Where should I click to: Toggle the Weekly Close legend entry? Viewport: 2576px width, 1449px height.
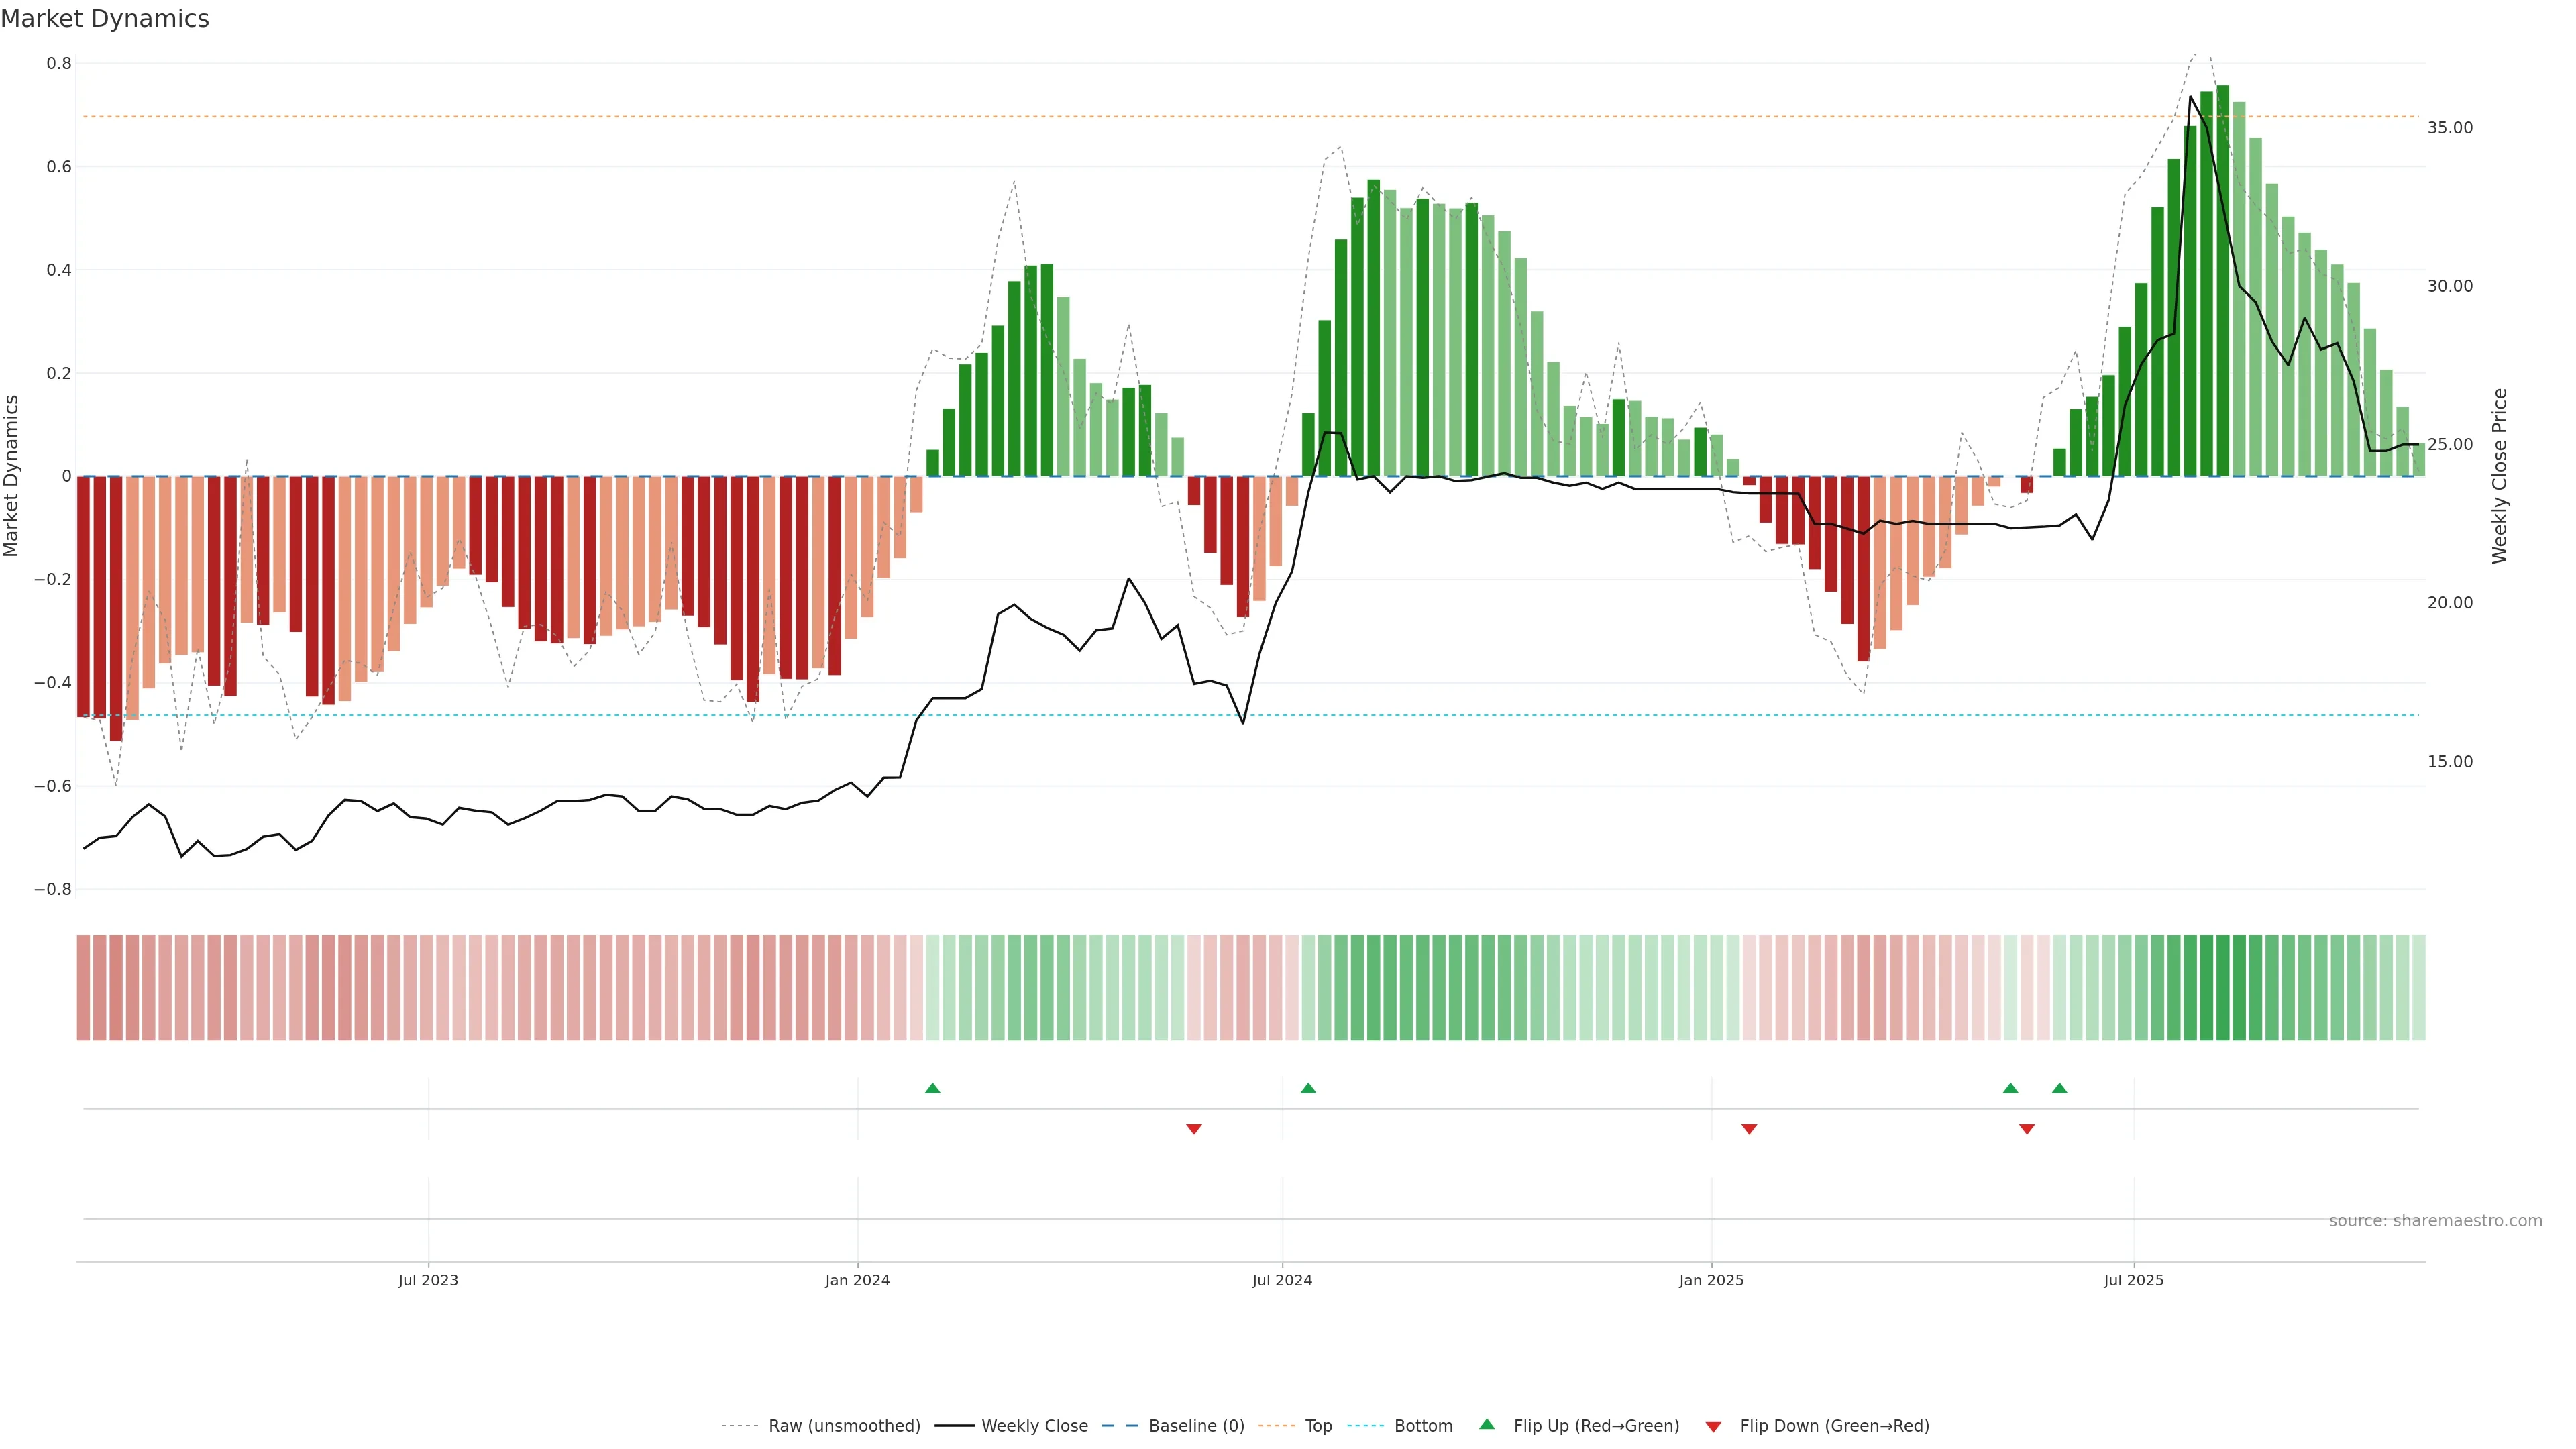point(1034,1426)
